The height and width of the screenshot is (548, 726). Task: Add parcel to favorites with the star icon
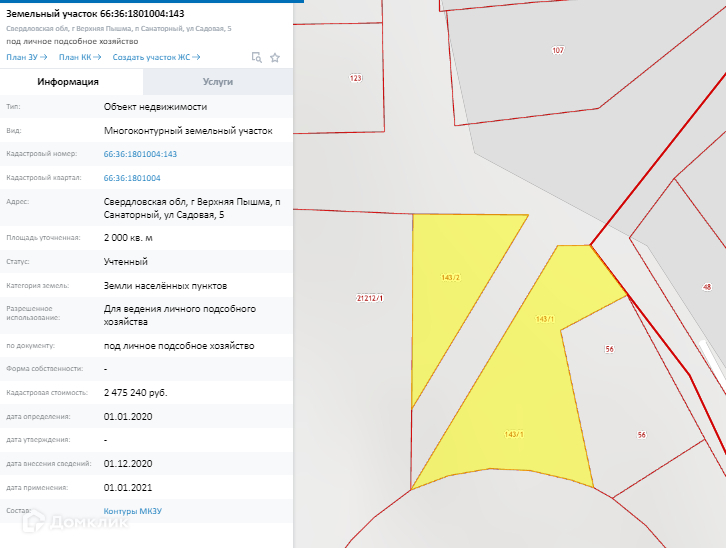[x=275, y=57]
